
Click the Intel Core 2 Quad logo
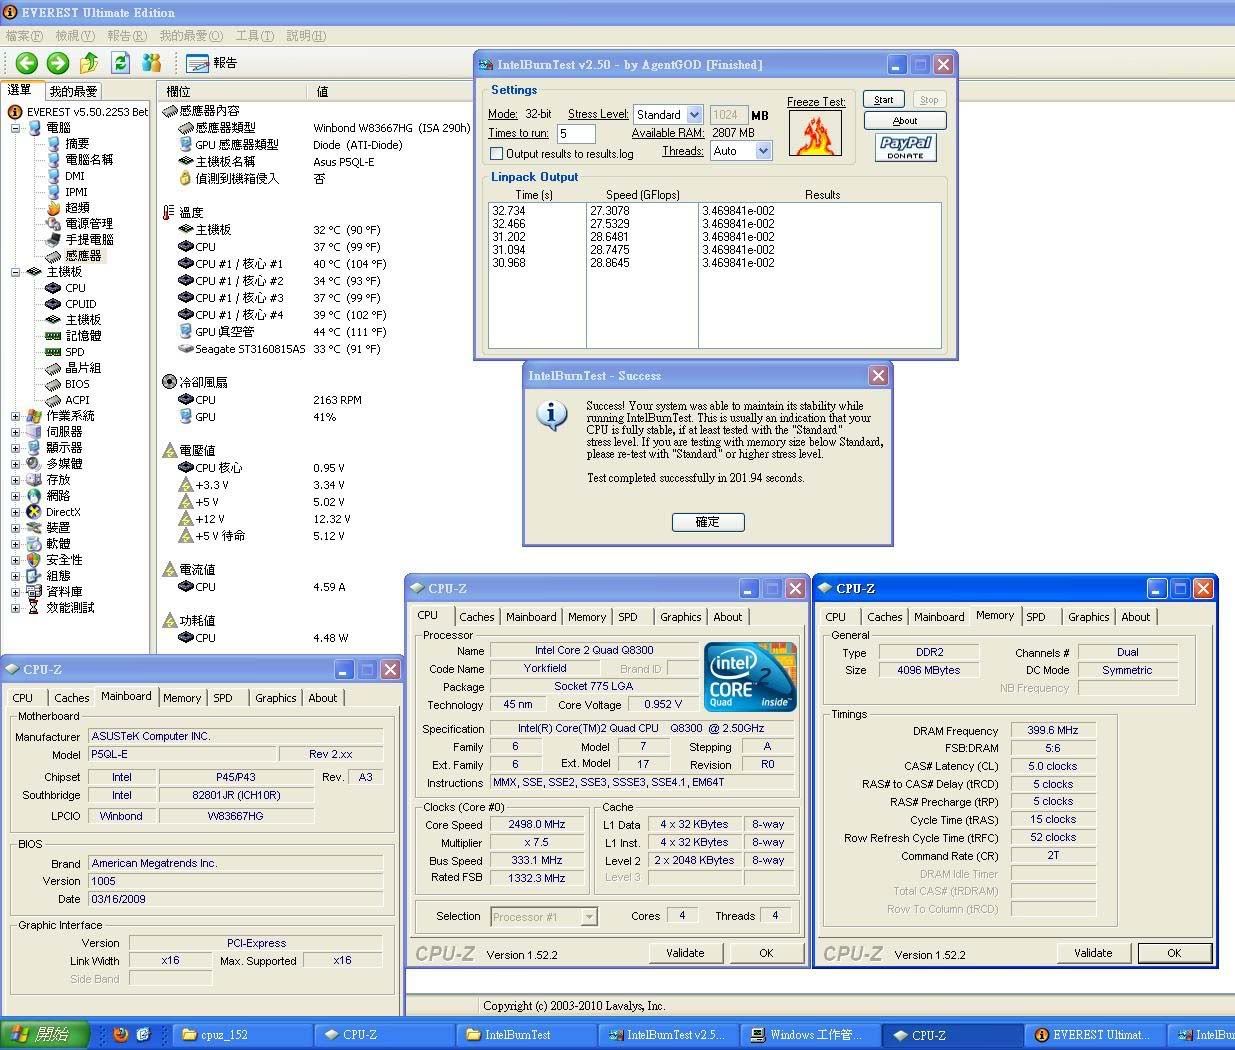click(x=751, y=676)
